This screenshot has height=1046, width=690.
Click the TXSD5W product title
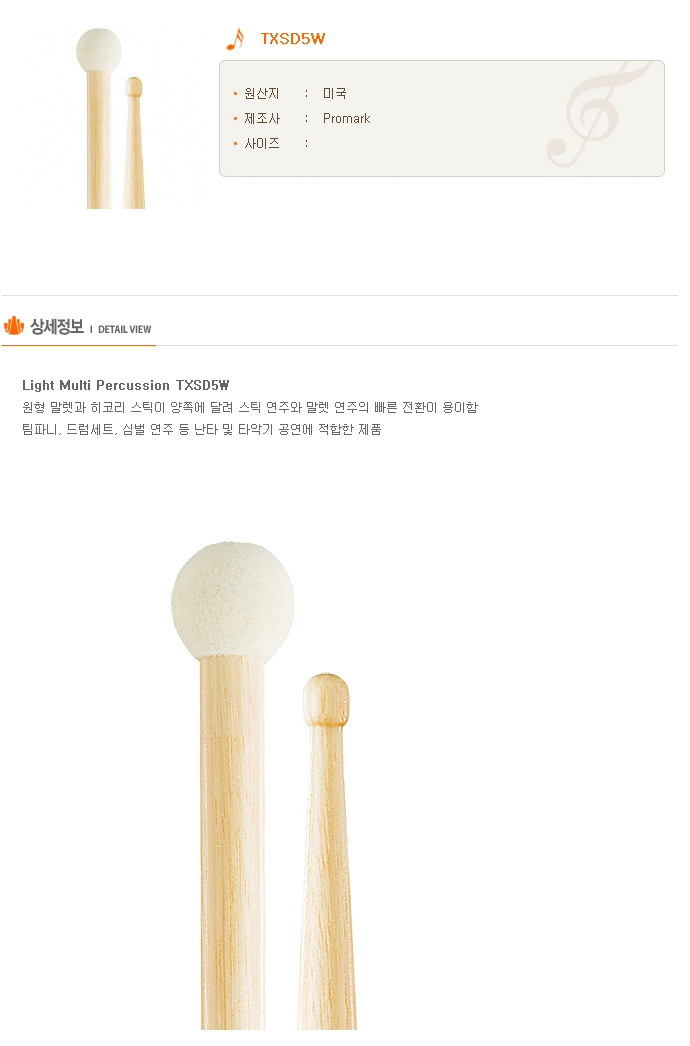click(x=293, y=39)
